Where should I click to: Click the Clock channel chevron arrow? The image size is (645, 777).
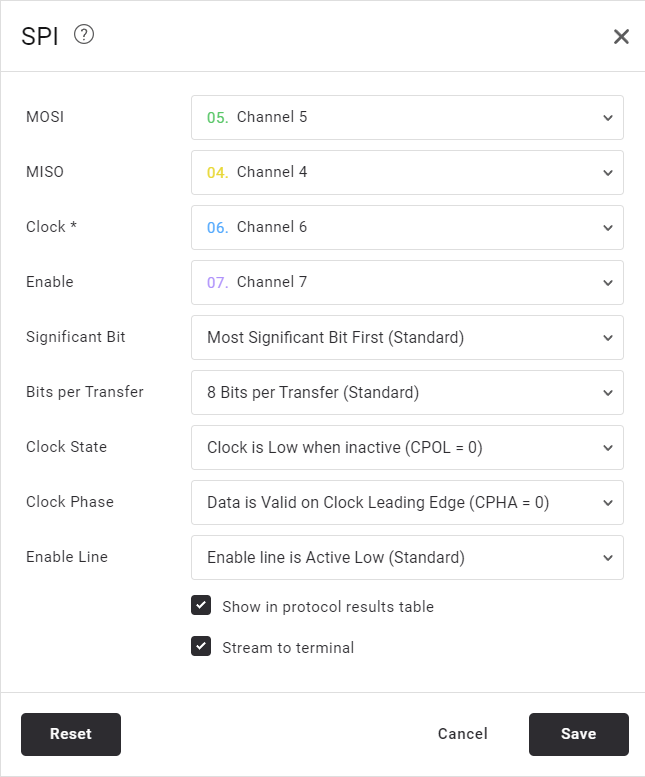point(608,228)
